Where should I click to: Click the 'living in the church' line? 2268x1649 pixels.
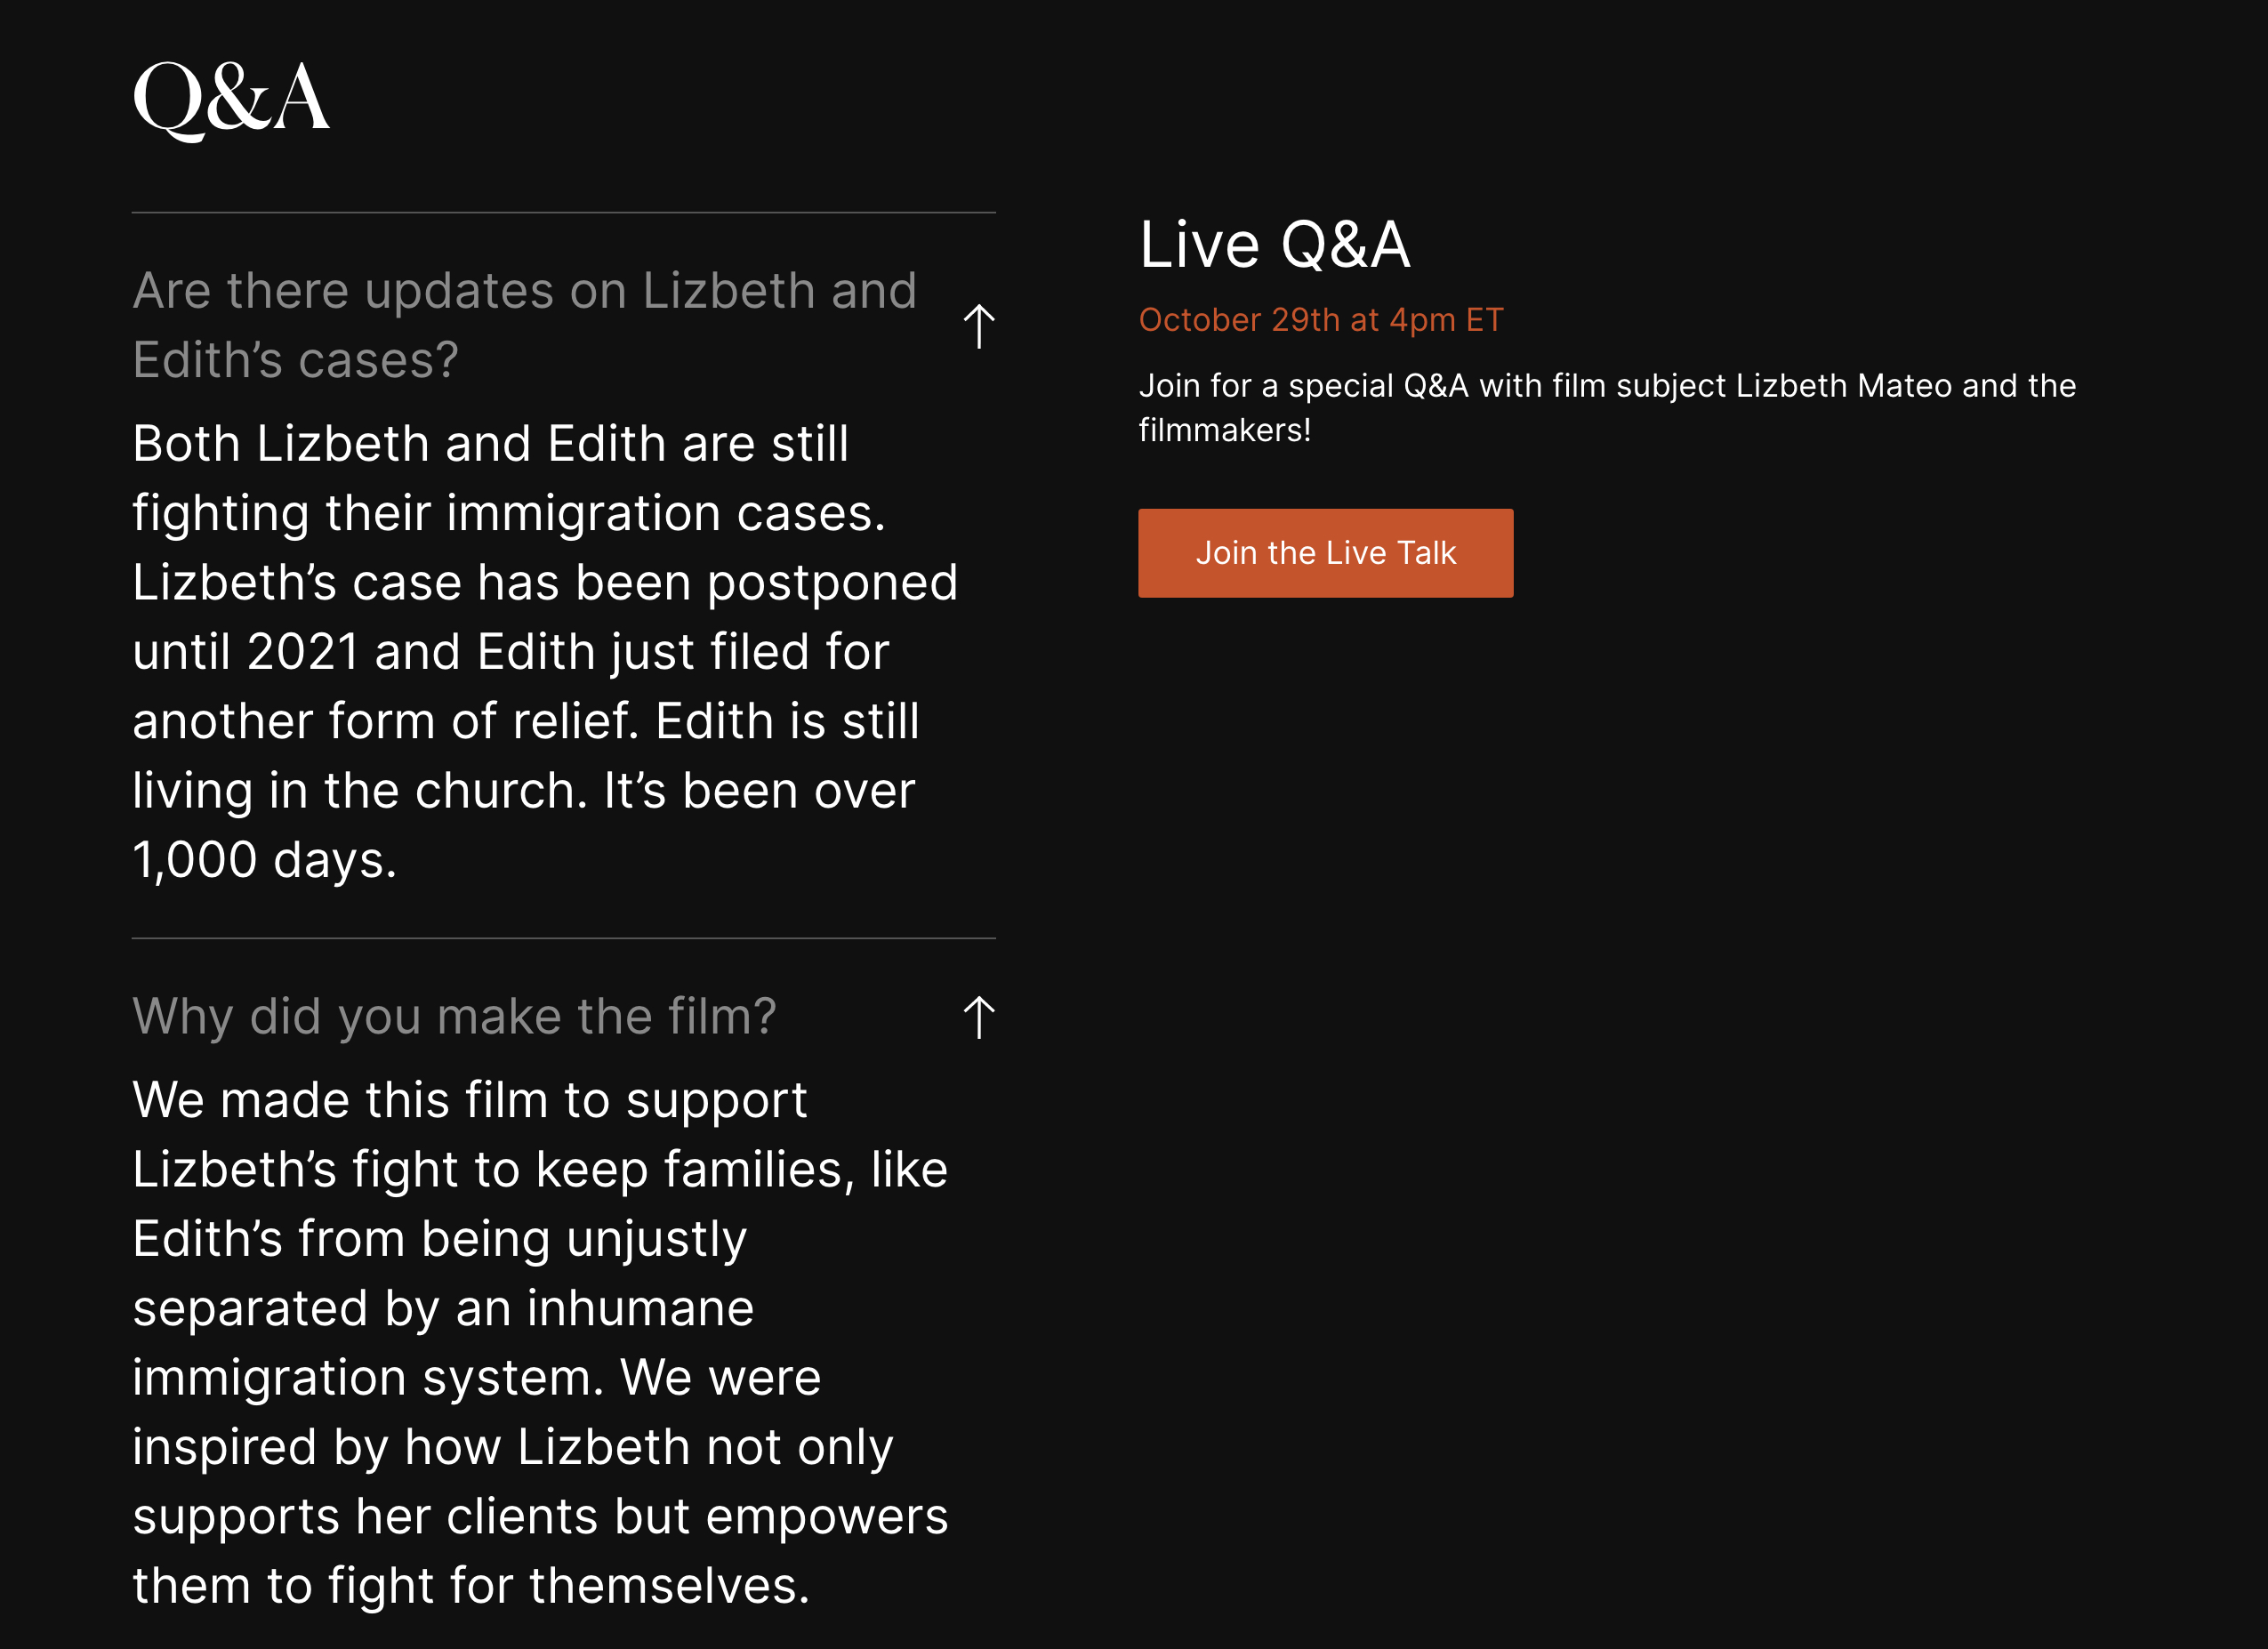click(523, 790)
